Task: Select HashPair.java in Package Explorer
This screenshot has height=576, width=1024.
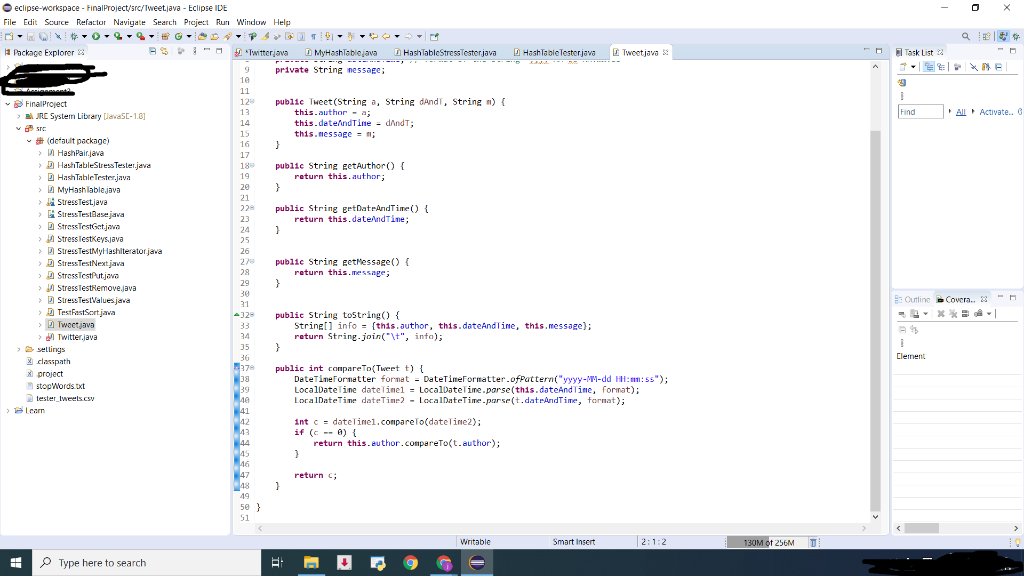Action: pos(80,153)
